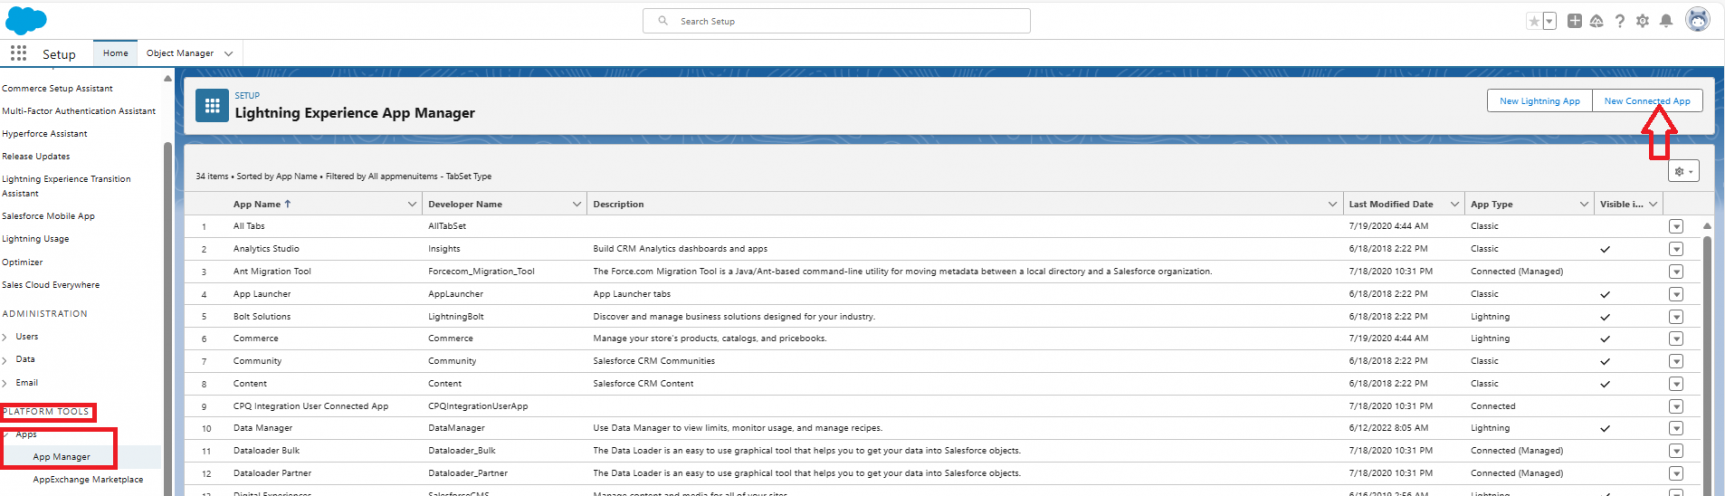Viewport: 1725px width, 496px height.
Task: Open the Global Actions plus icon
Action: click(1574, 21)
